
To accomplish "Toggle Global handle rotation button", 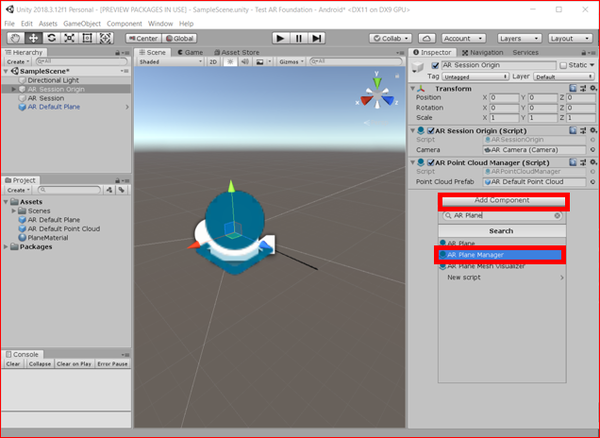I will (179, 39).
